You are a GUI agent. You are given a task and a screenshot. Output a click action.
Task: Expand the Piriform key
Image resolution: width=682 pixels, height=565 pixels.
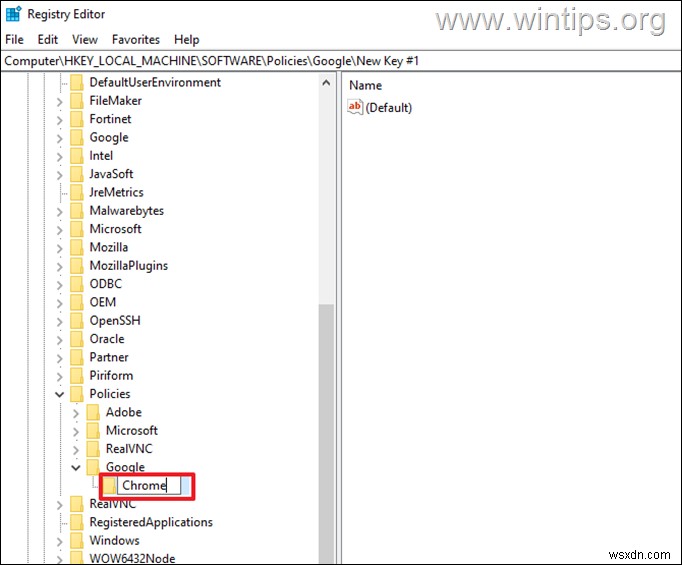[x=60, y=376]
